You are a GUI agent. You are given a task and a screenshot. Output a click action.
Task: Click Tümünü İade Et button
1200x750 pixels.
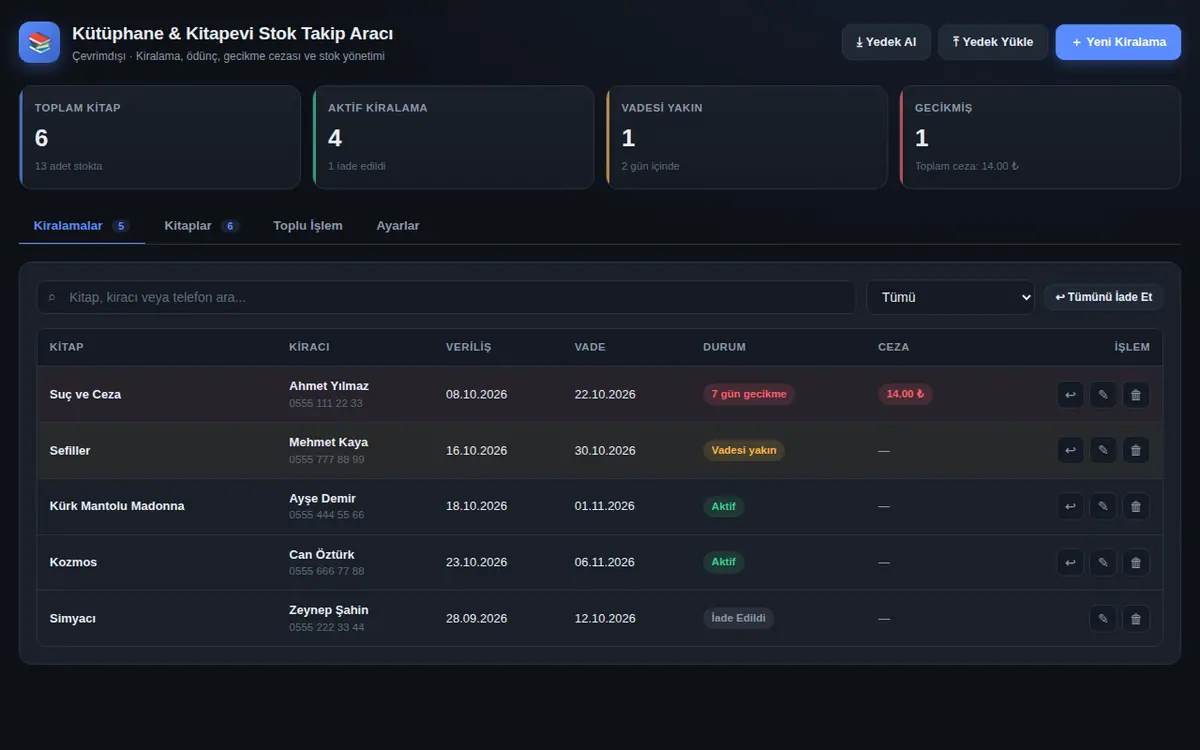[1103, 297]
